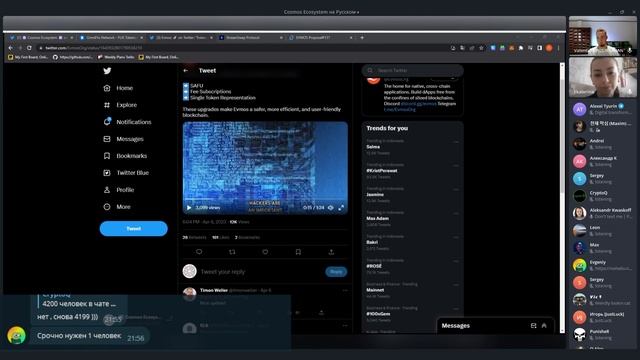The height and width of the screenshot is (360, 640).
Task: Open more options for Max Adam trend
Action: [x=456, y=213]
